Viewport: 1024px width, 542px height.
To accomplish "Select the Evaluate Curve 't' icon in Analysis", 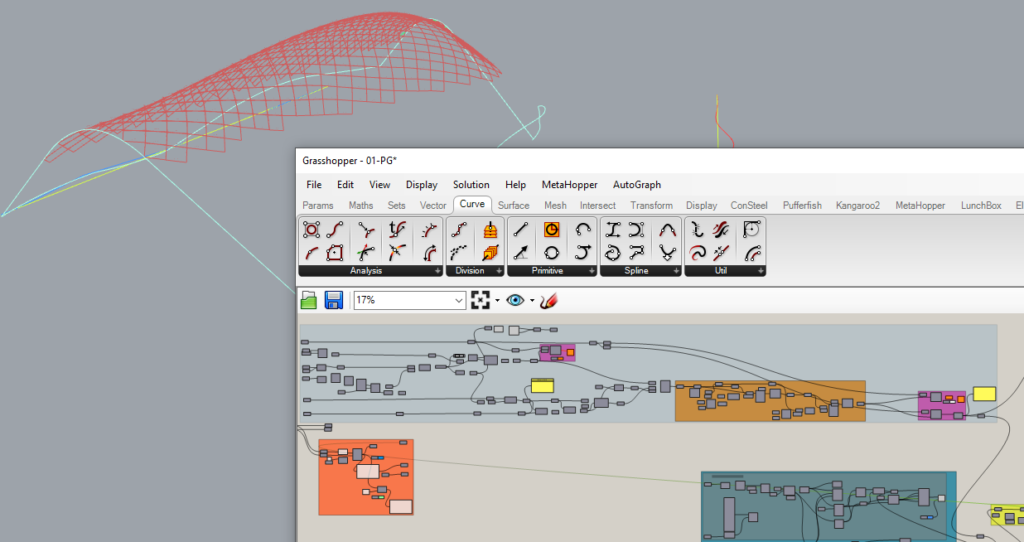I will coord(397,230).
